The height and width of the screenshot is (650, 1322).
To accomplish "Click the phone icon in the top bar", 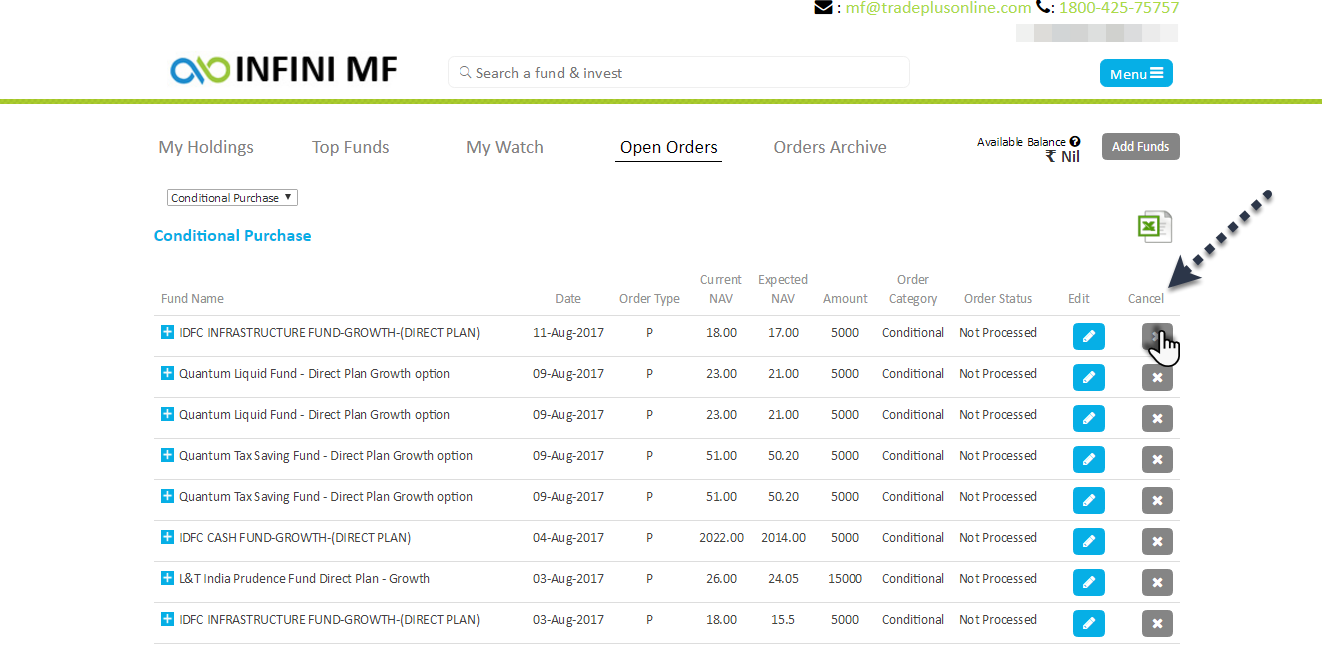I will [x=1045, y=7].
